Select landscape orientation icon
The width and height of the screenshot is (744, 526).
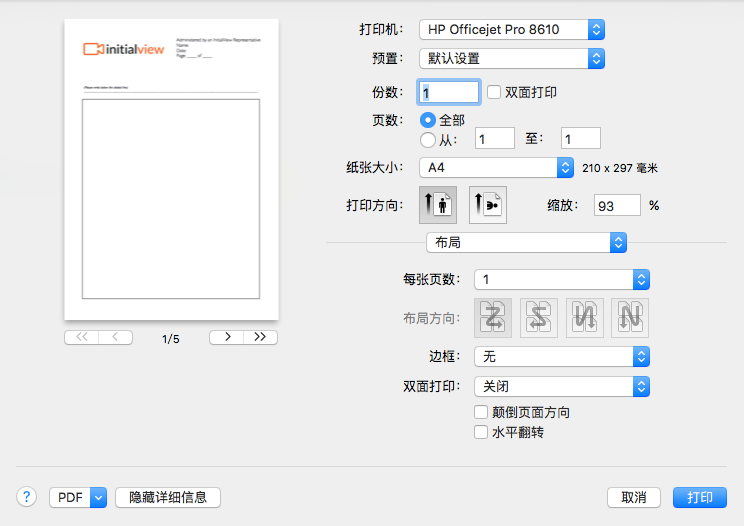pyautogui.click(x=487, y=205)
